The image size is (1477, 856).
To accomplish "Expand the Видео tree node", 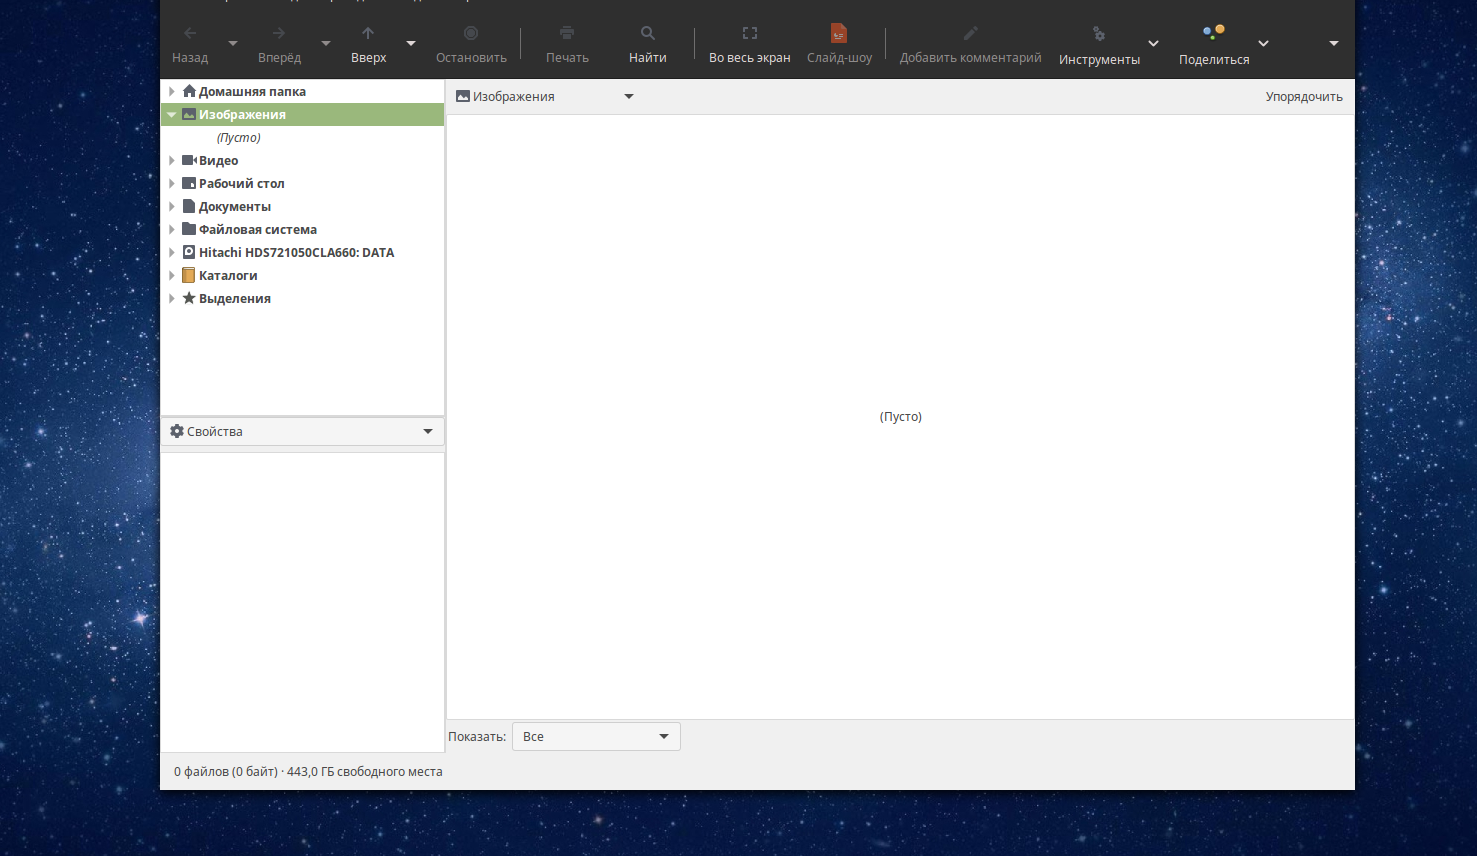I will [172, 160].
